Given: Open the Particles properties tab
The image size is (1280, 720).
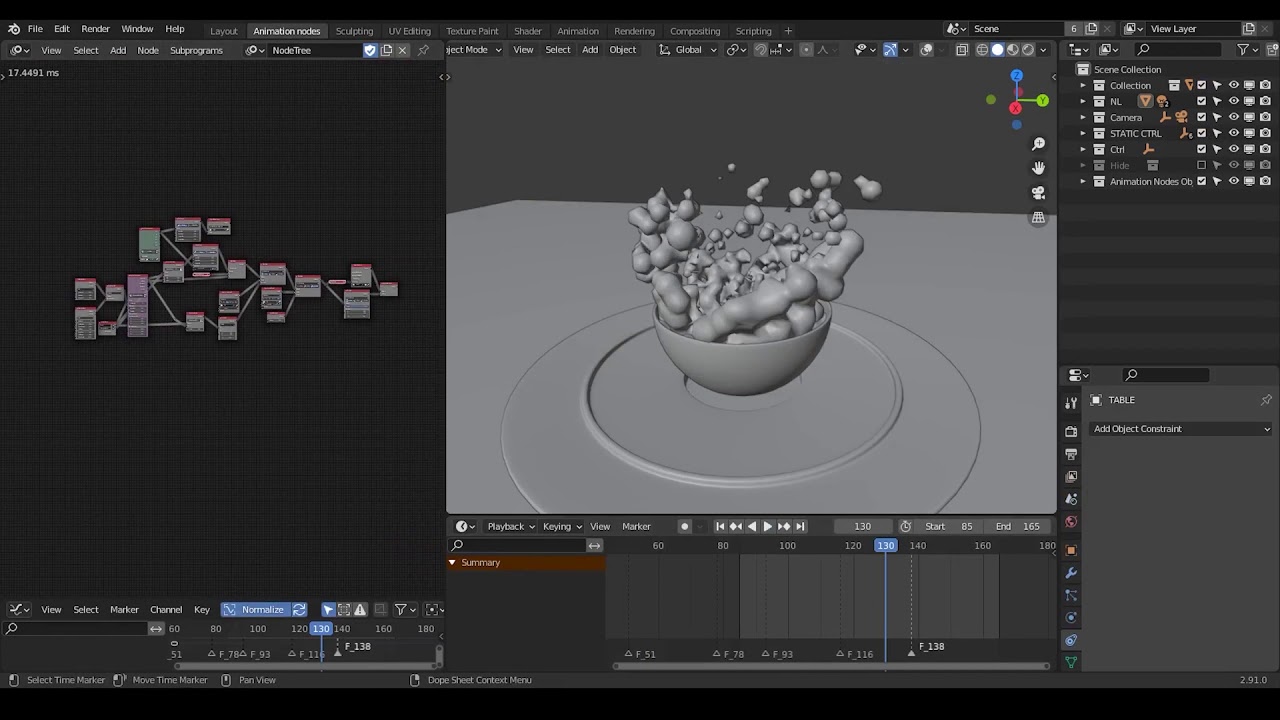Looking at the screenshot, I should 1071,596.
